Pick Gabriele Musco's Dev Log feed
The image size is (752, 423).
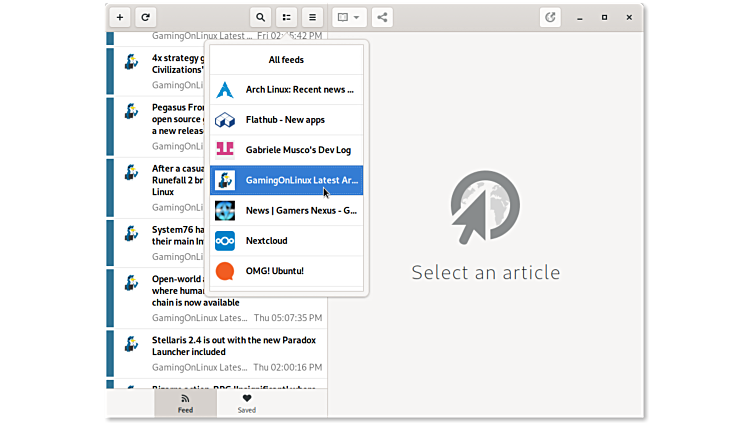[x=286, y=150]
